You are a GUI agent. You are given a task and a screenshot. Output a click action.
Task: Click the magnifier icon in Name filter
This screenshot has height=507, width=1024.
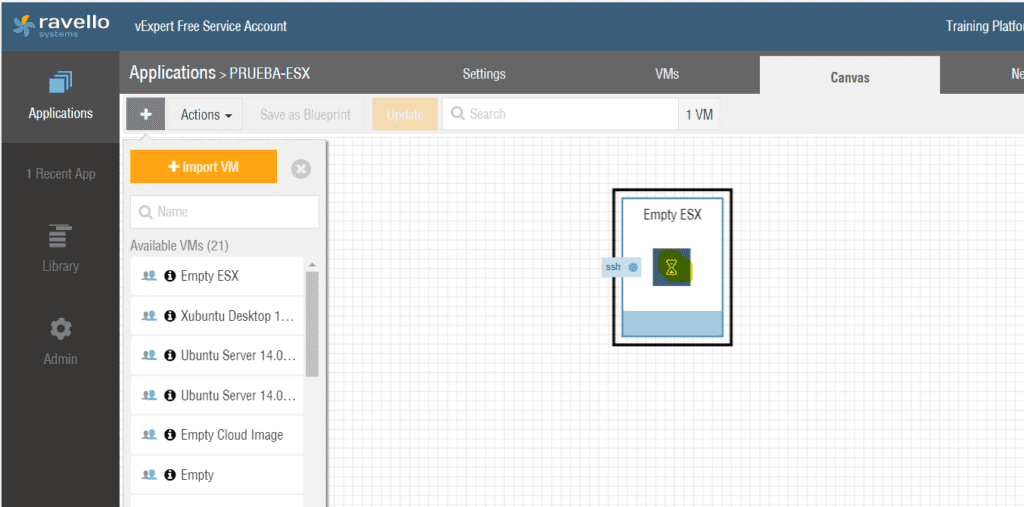point(145,212)
